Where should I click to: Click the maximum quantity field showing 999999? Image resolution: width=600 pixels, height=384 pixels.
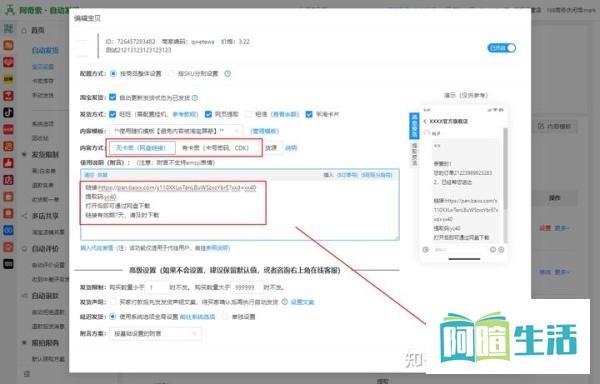pos(247,287)
